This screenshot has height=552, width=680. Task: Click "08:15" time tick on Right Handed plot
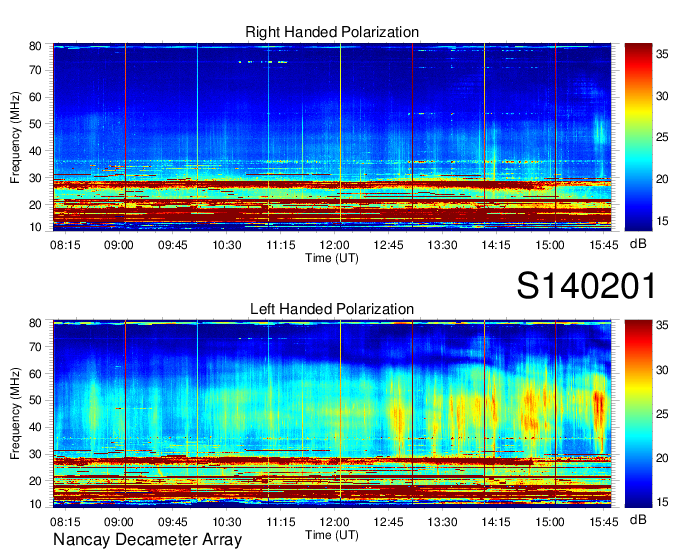pos(65,245)
